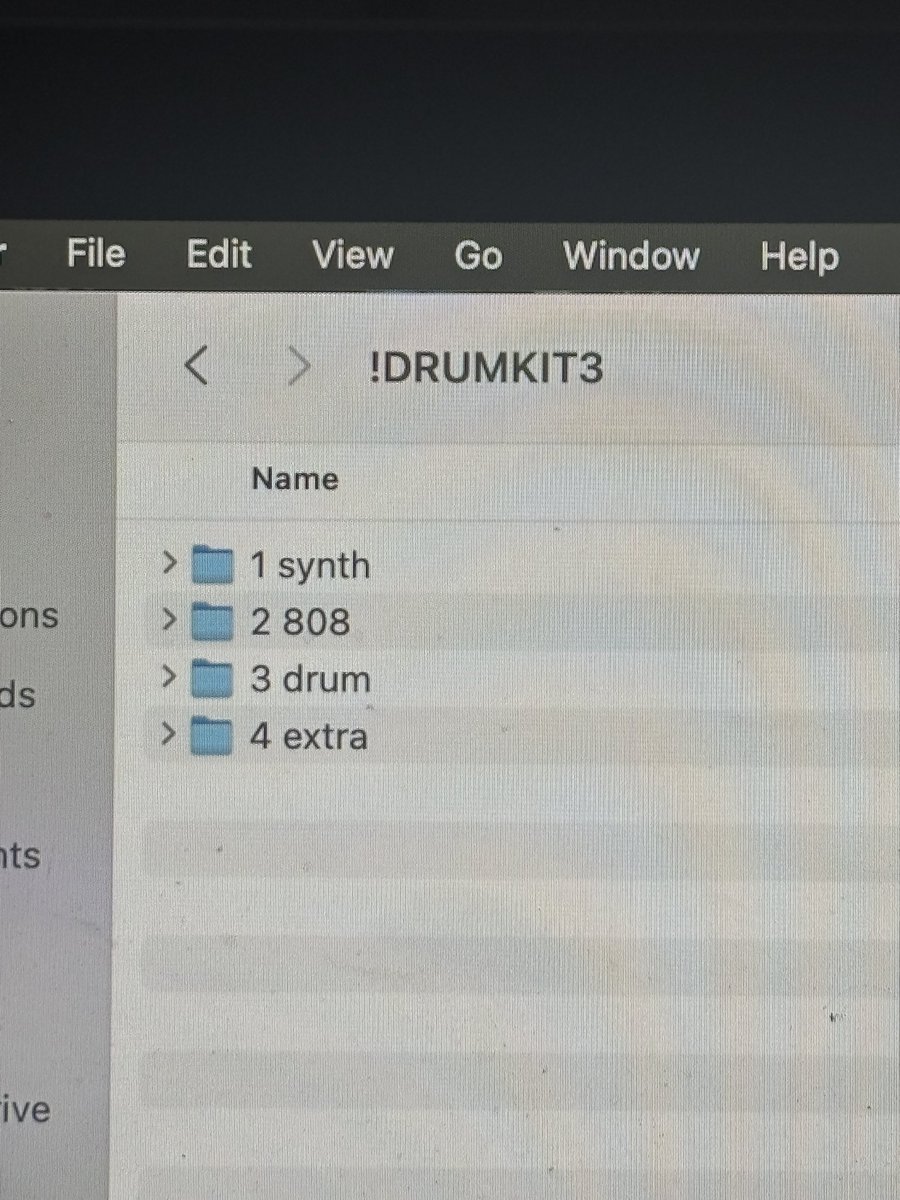Open the "3 drum" folder icon
This screenshot has width=900, height=1200.
pyautogui.click(x=211, y=679)
